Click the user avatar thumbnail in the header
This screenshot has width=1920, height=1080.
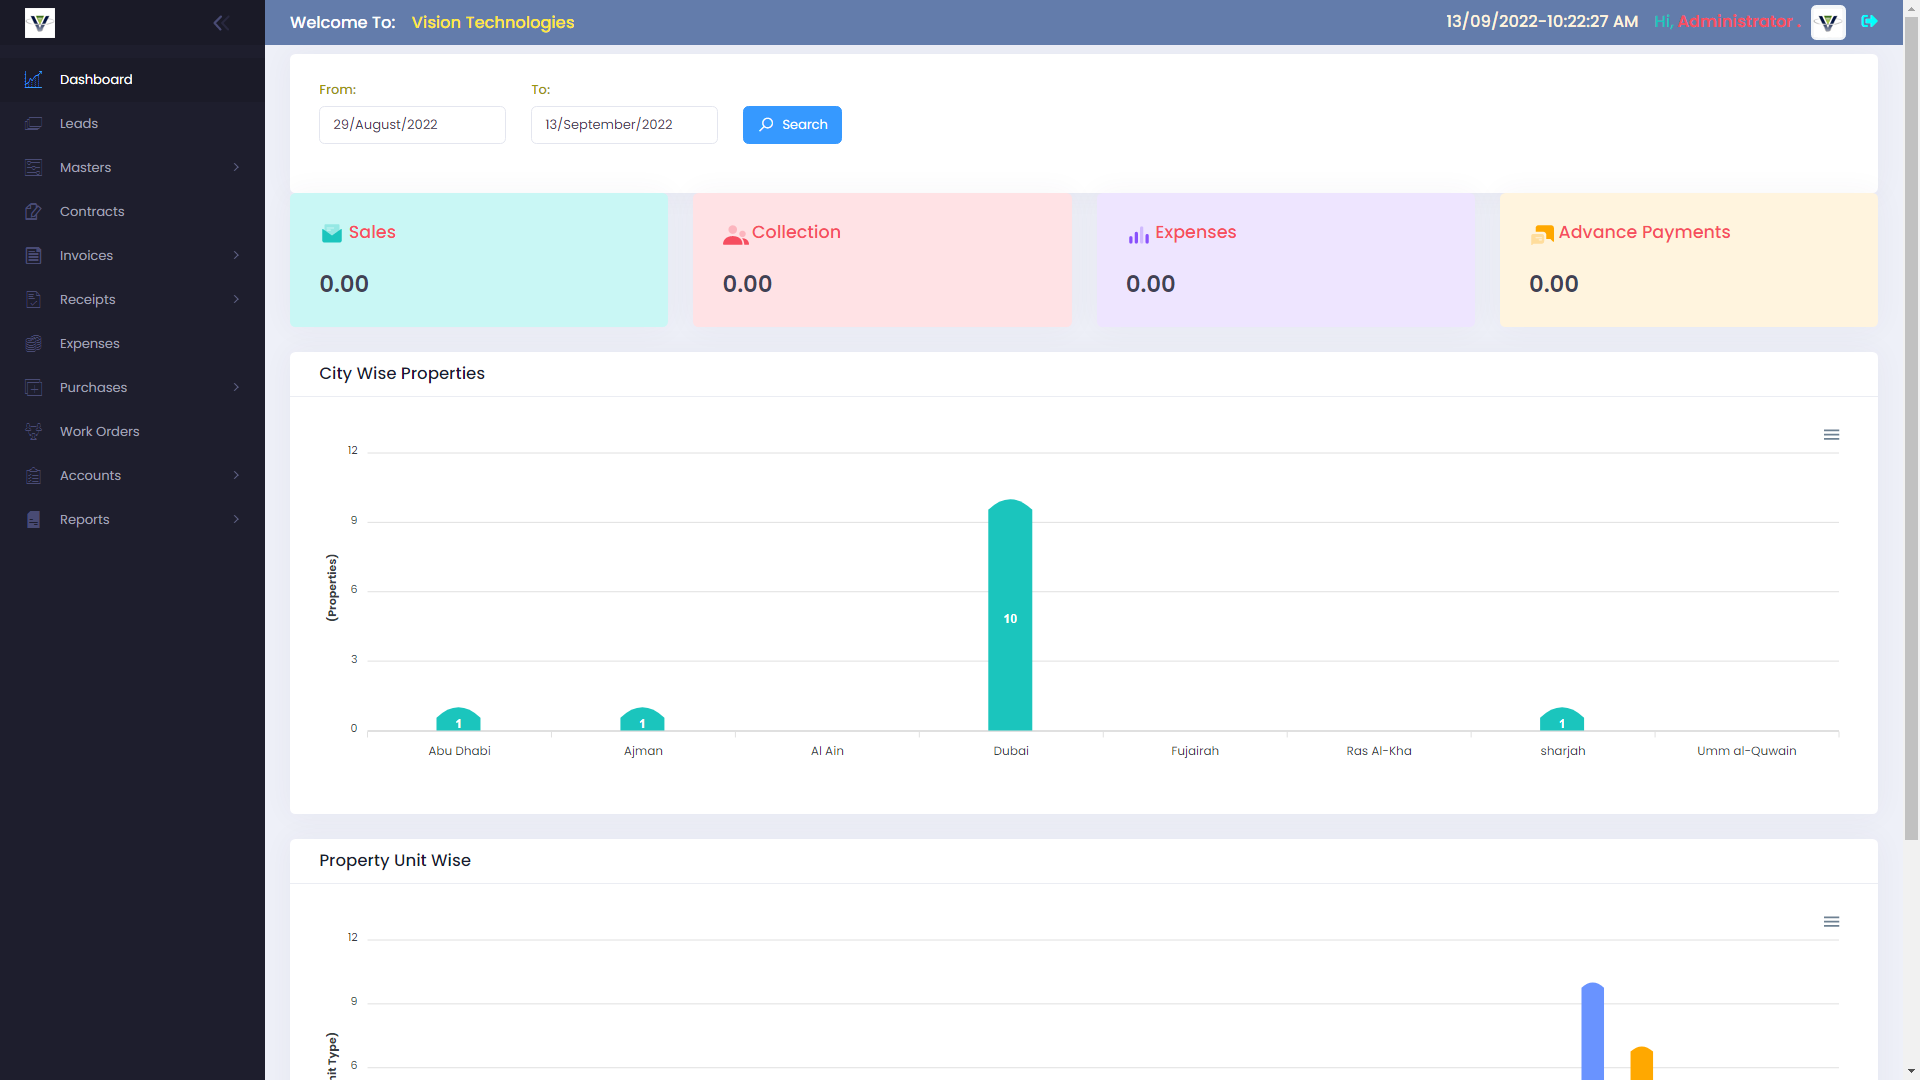(x=1827, y=22)
